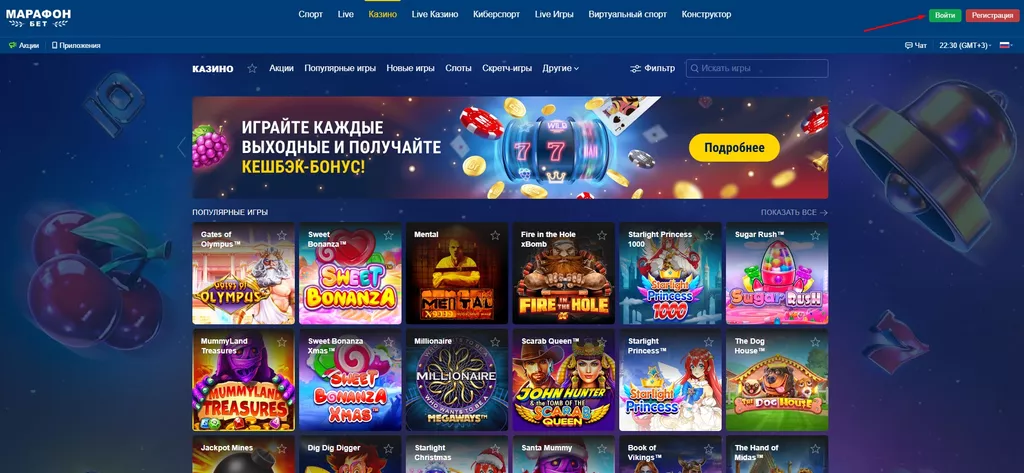
Task: Go to previous banner with left arrow
Action: pyautogui.click(x=182, y=148)
